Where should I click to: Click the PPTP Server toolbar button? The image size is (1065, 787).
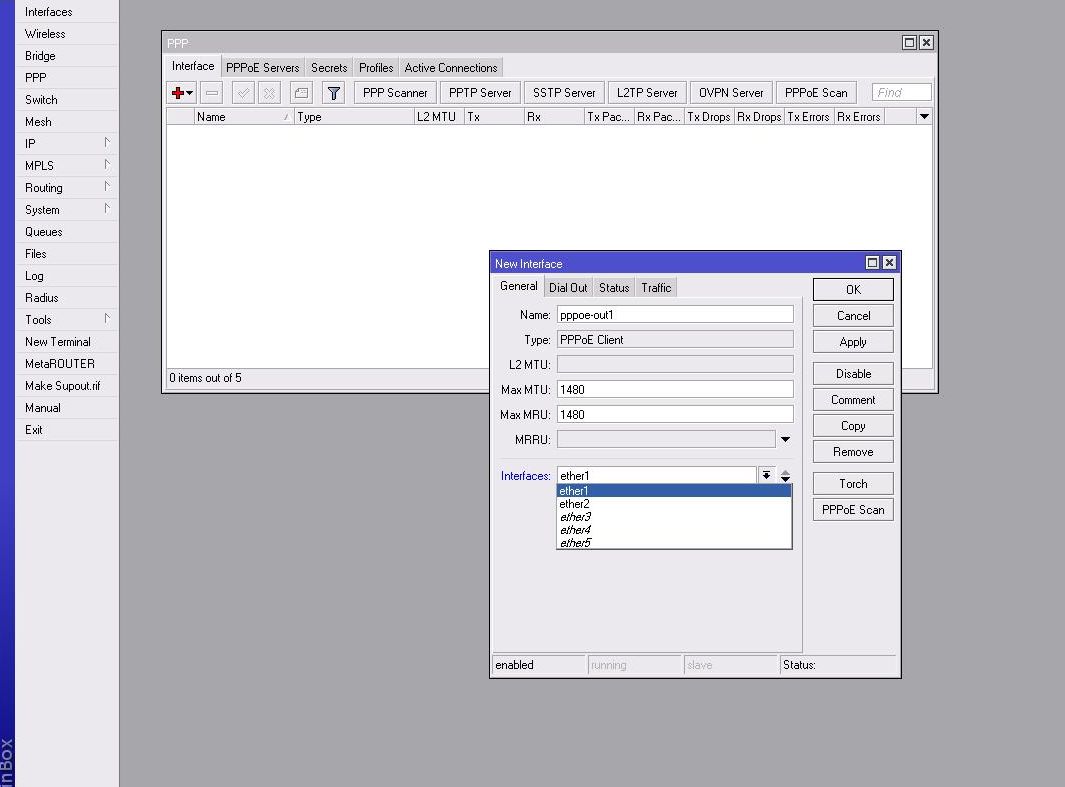(480, 92)
